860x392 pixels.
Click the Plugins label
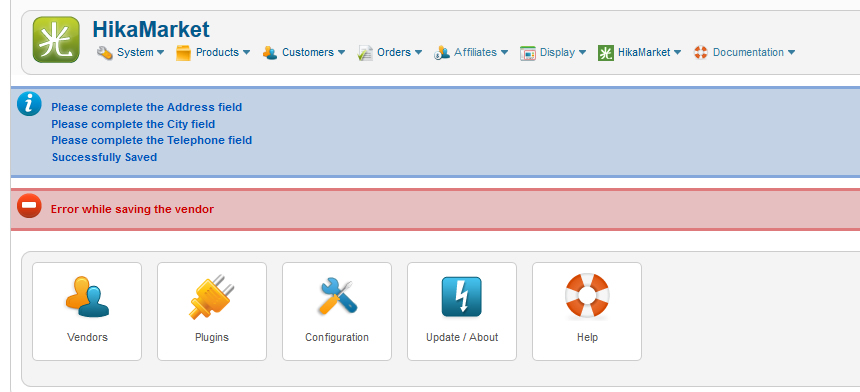click(212, 337)
